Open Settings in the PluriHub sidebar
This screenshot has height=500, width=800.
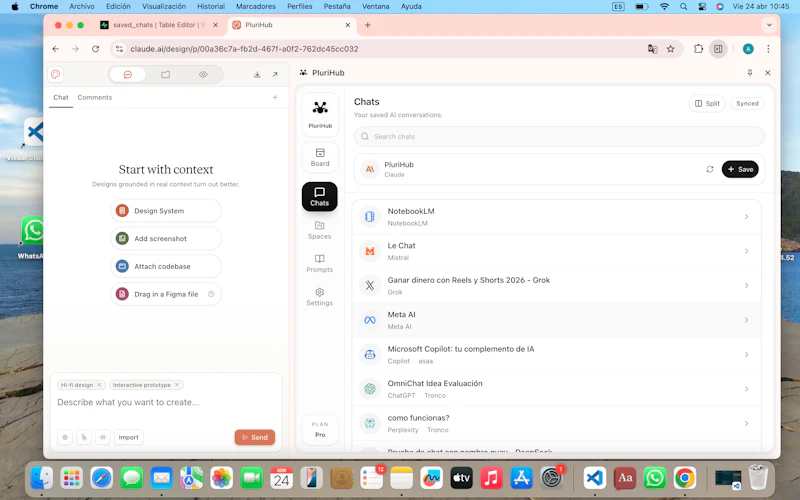tap(319, 296)
